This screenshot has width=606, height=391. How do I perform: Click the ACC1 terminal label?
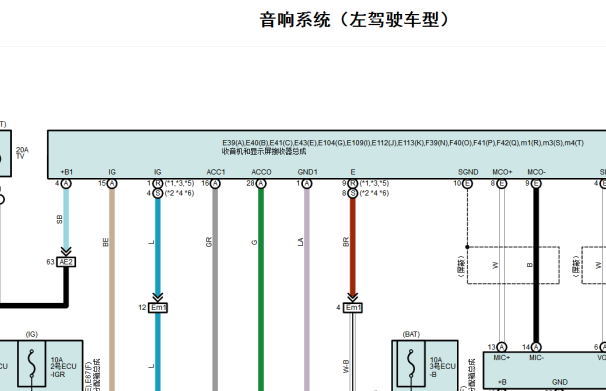coord(216,172)
